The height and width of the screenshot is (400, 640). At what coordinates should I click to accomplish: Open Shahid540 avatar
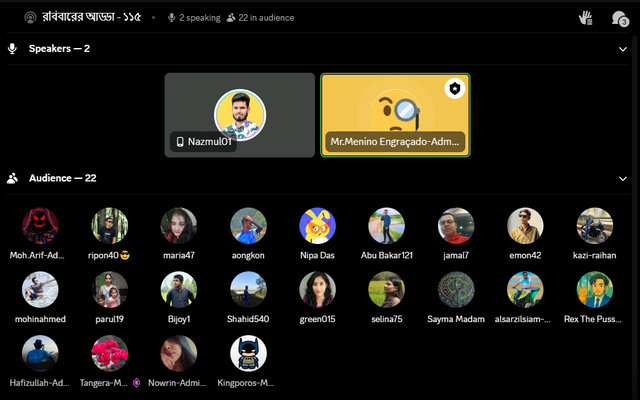click(248, 289)
